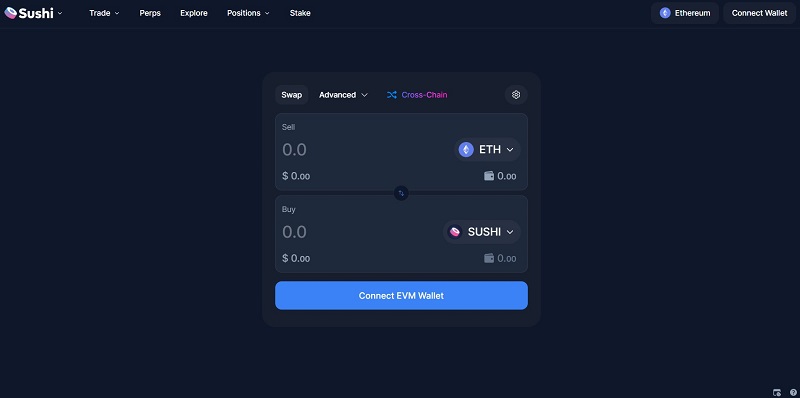Click the Sushi logo in the header

tap(29, 13)
